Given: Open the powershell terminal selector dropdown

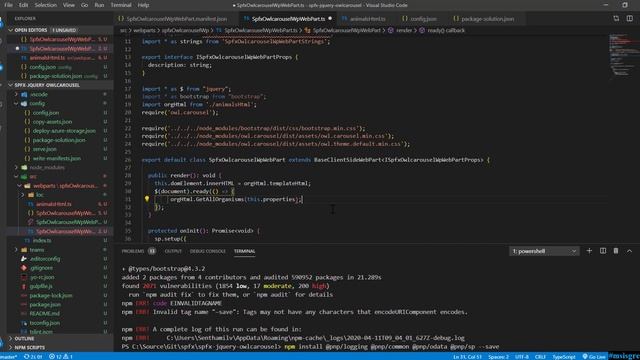Looking at the screenshot, I should pyautogui.click(x=544, y=251).
